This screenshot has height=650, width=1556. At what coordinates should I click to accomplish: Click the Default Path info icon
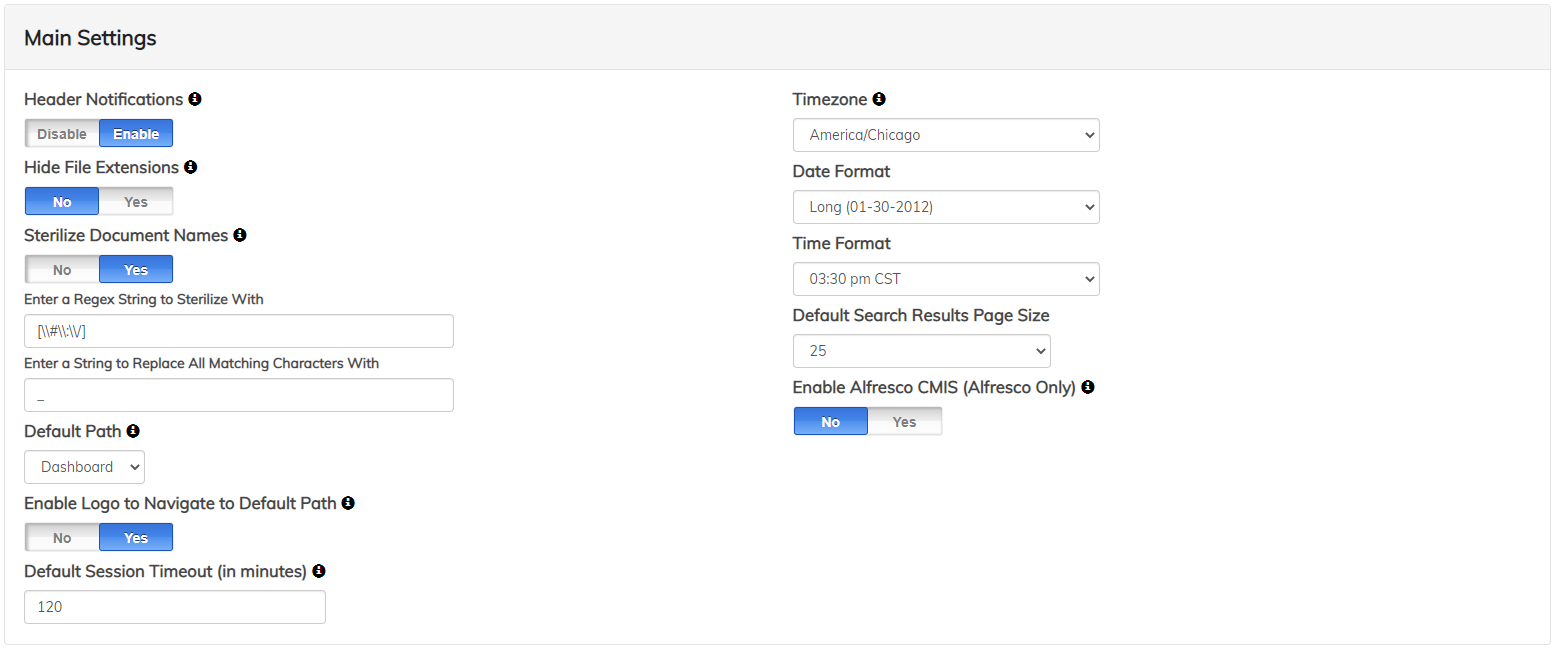pyautogui.click(x=134, y=431)
